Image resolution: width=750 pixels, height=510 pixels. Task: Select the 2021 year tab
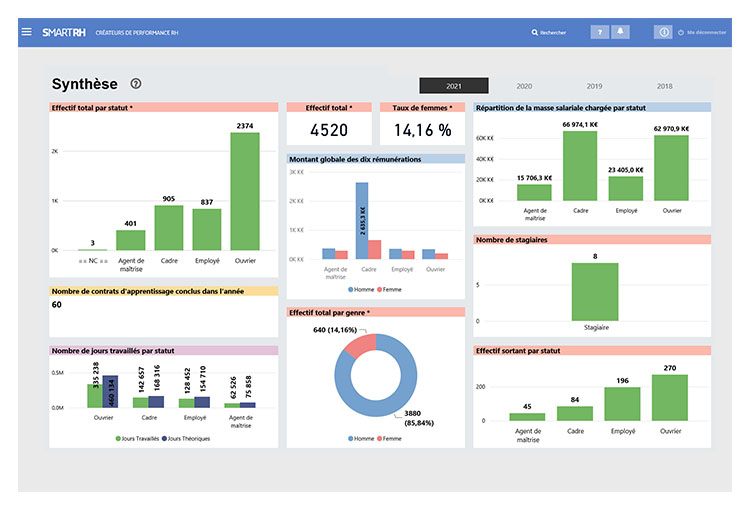(x=454, y=86)
